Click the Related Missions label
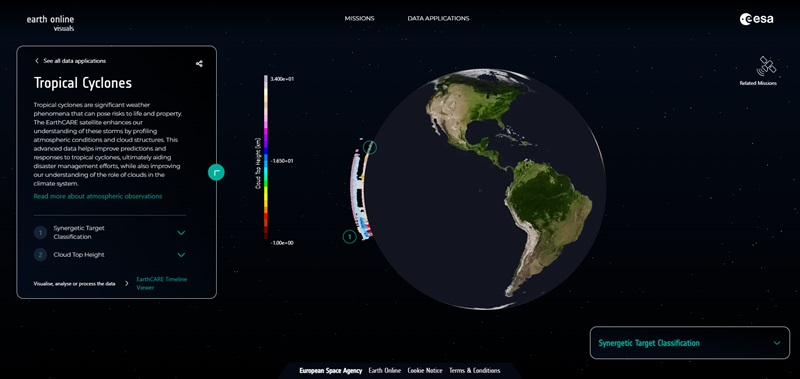 click(758, 83)
